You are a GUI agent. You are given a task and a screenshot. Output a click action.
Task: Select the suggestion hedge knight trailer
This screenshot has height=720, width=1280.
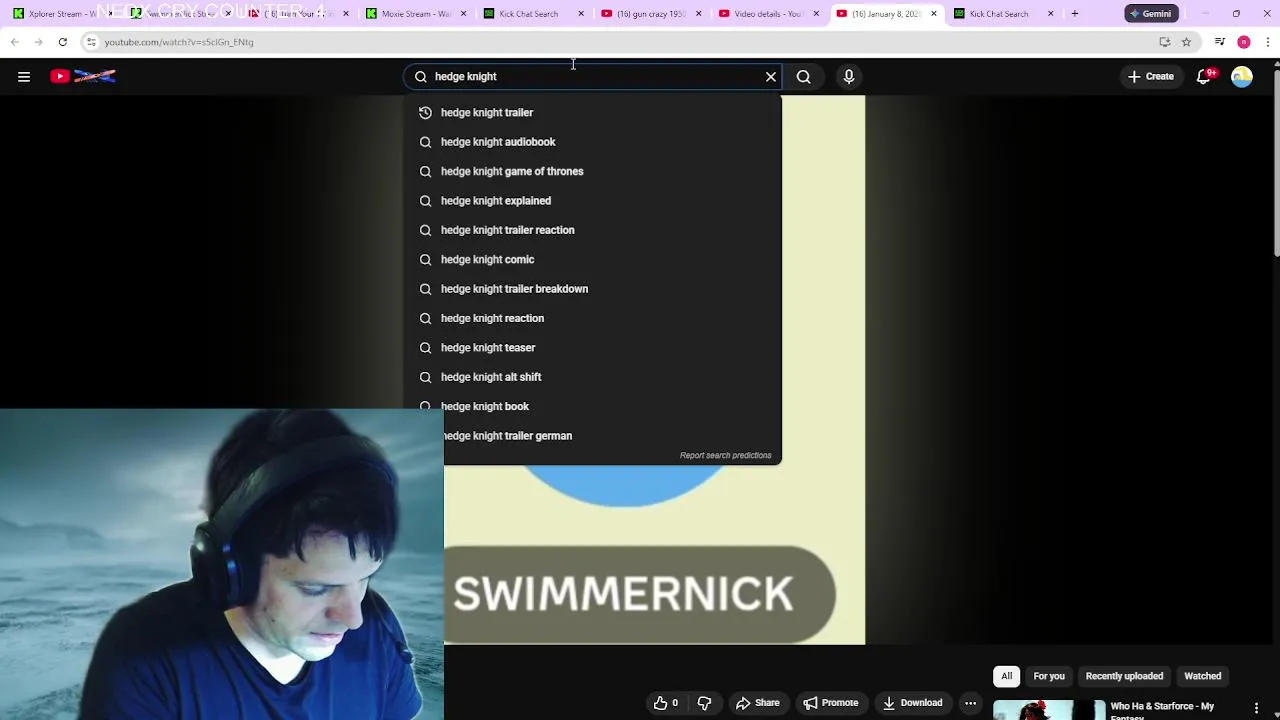(x=592, y=113)
